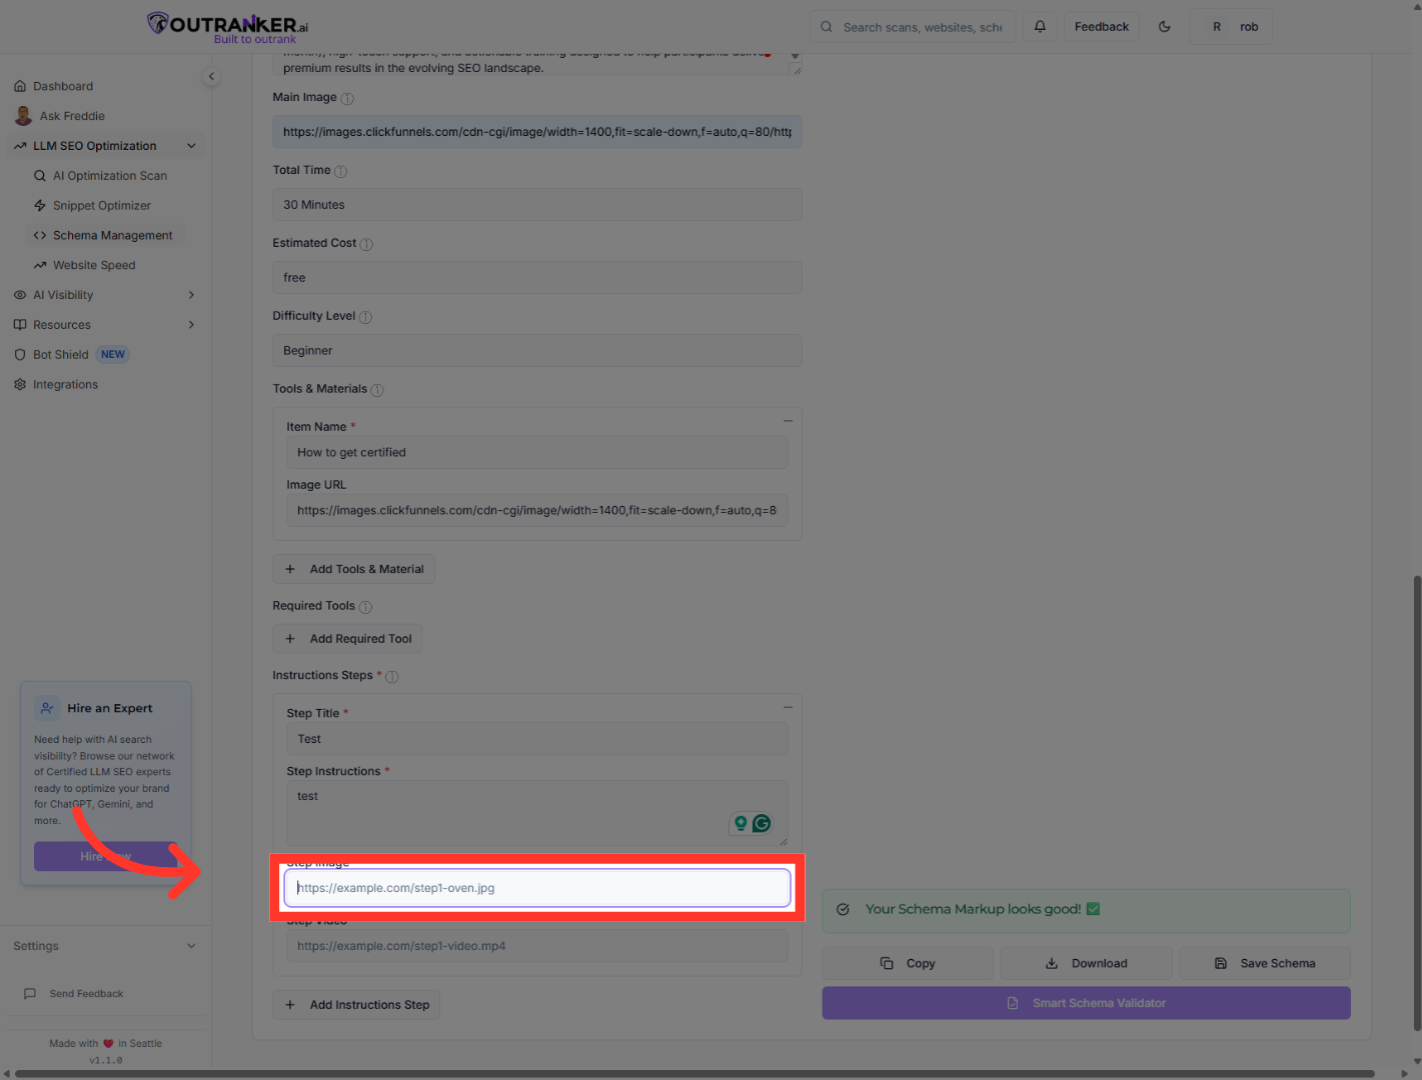This screenshot has width=1422, height=1080.
Task: Click the Difficulty Level field
Action: 537,351
